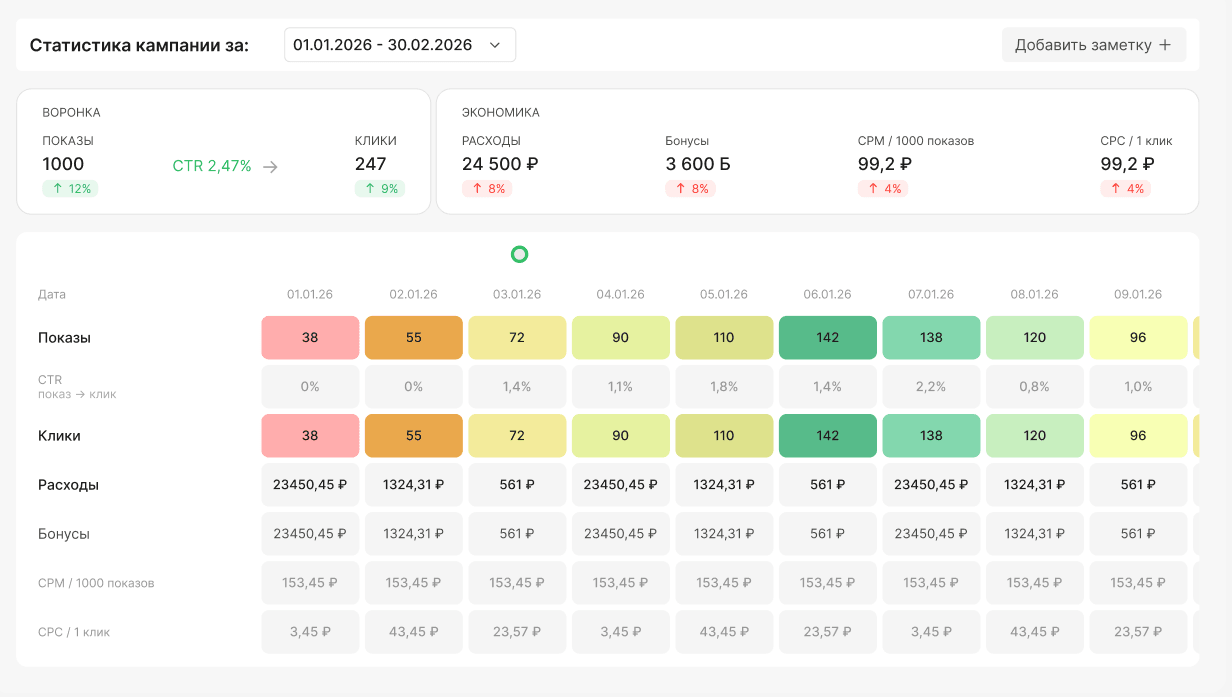This screenshot has width=1232, height=697.
Task: Select the red Клики cell for 01.01.26
Action: tap(310, 436)
